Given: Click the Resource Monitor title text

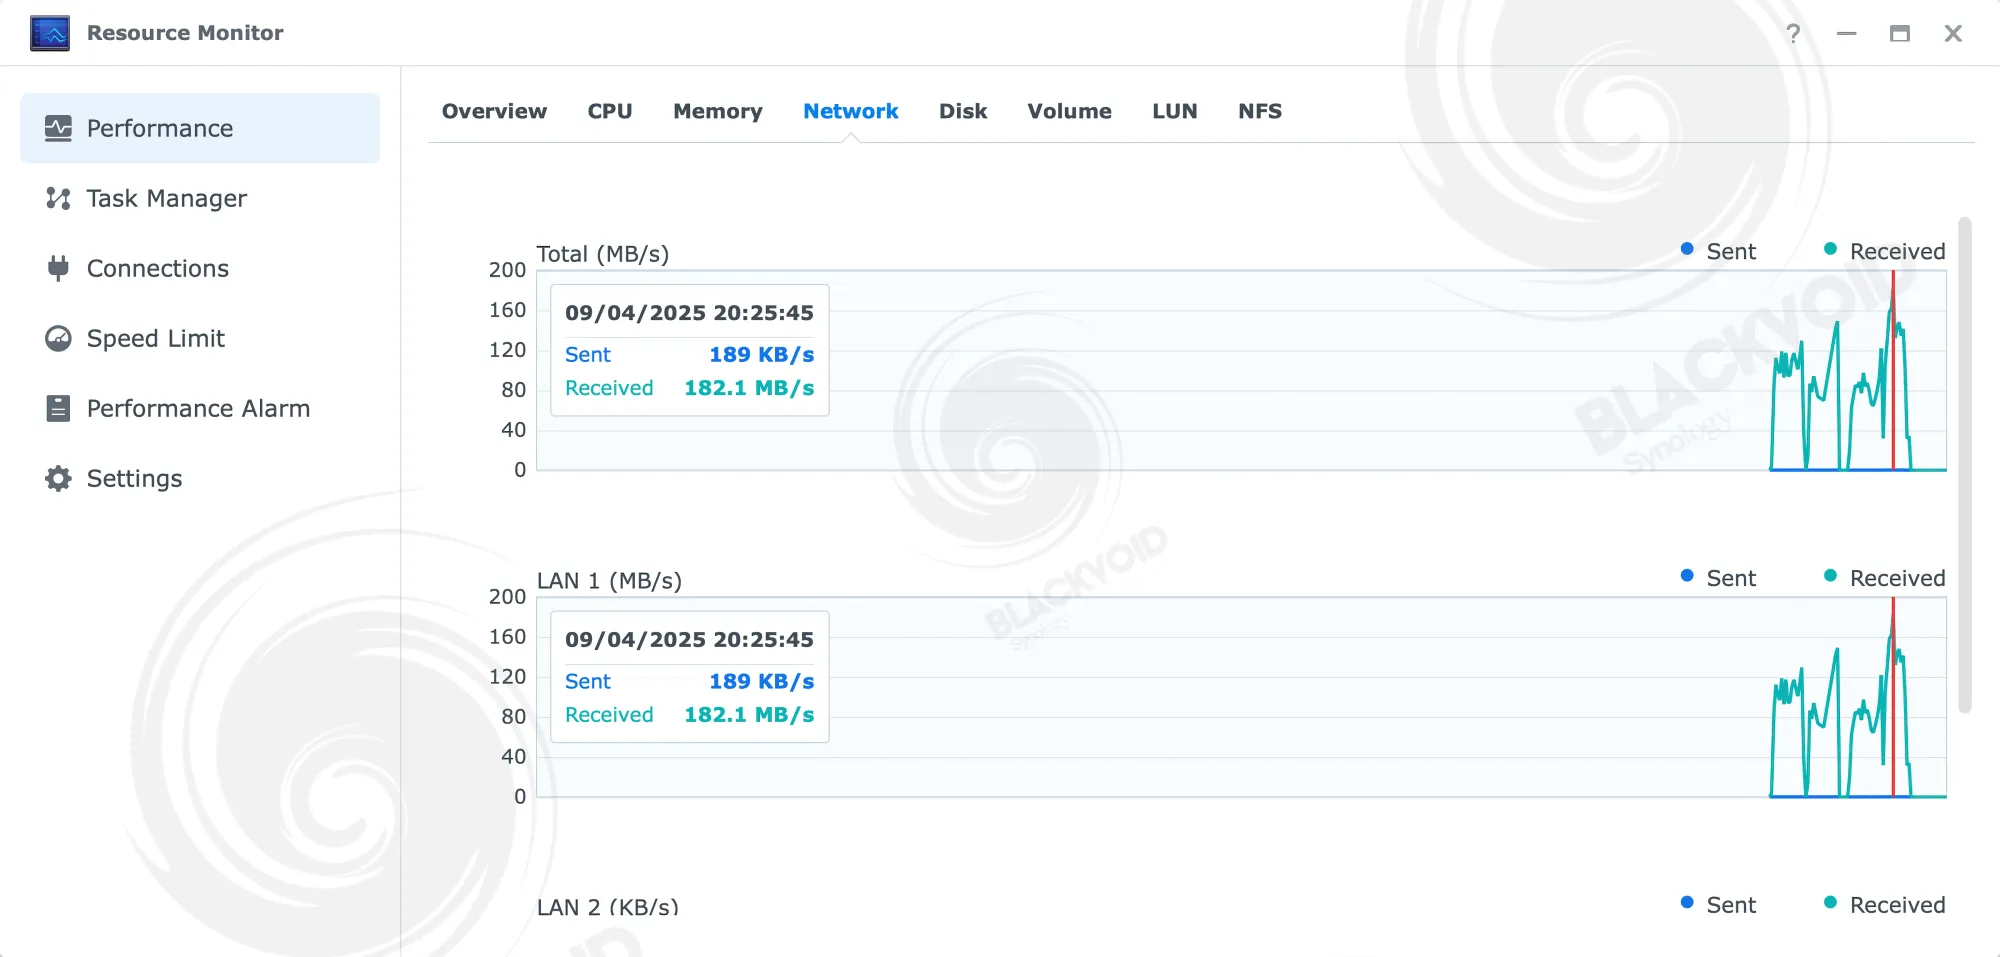Looking at the screenshot, I should pos(185,33).
